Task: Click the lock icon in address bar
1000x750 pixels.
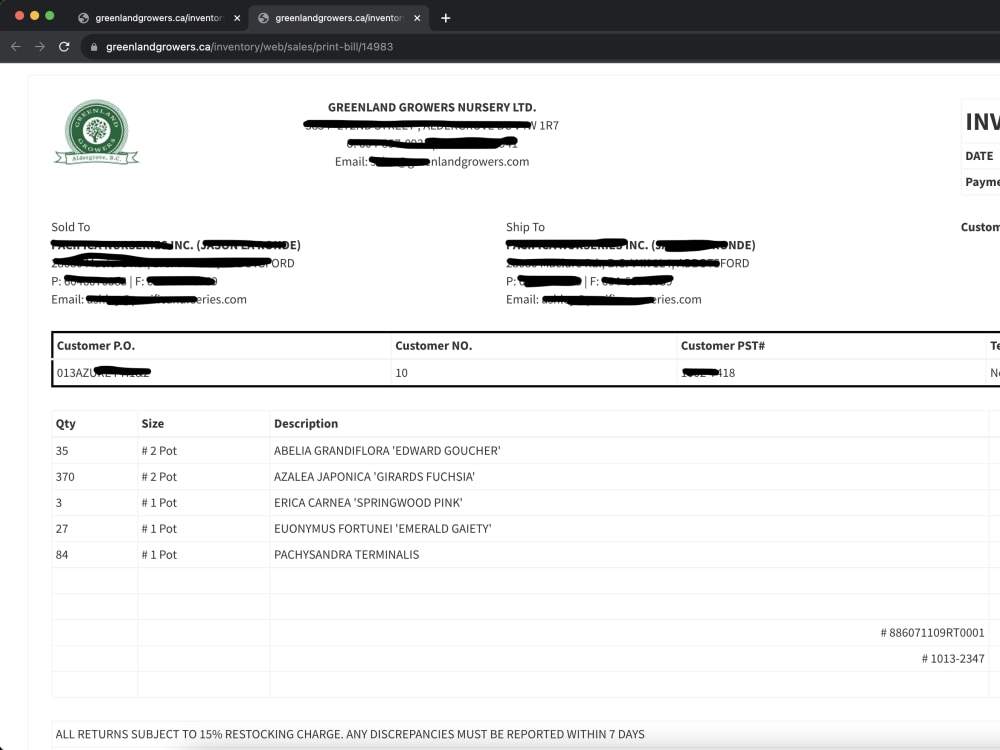Action: point(94,47)
